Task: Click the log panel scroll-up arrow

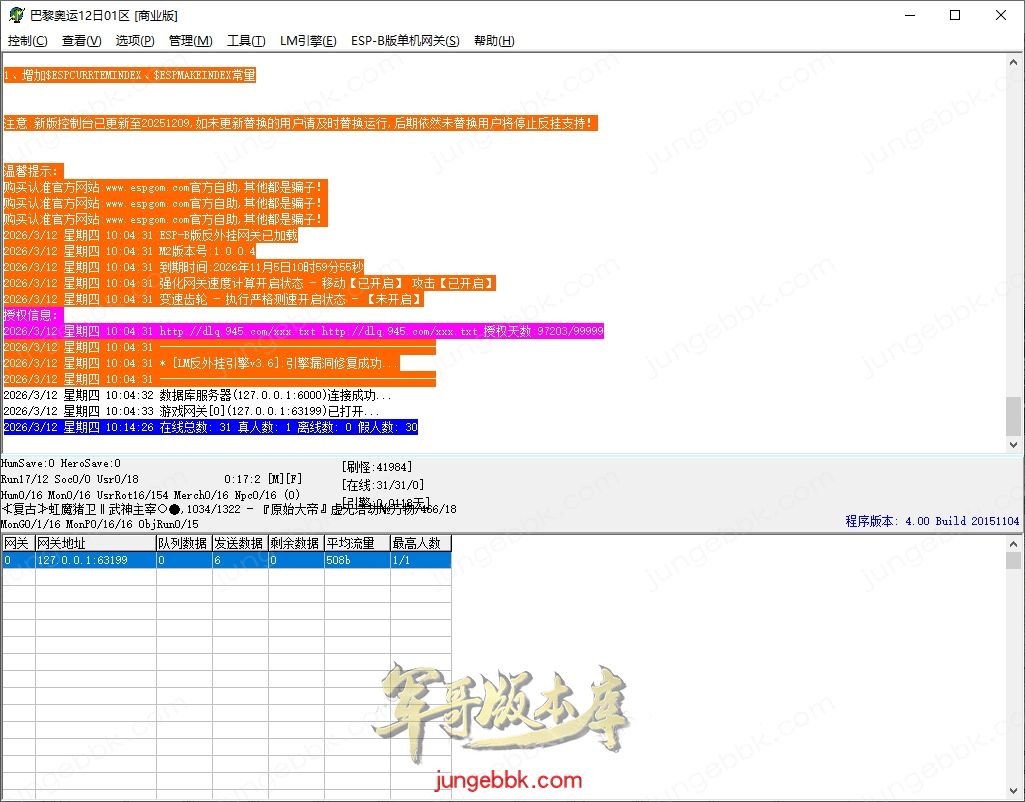Action: coord(1014,62)
